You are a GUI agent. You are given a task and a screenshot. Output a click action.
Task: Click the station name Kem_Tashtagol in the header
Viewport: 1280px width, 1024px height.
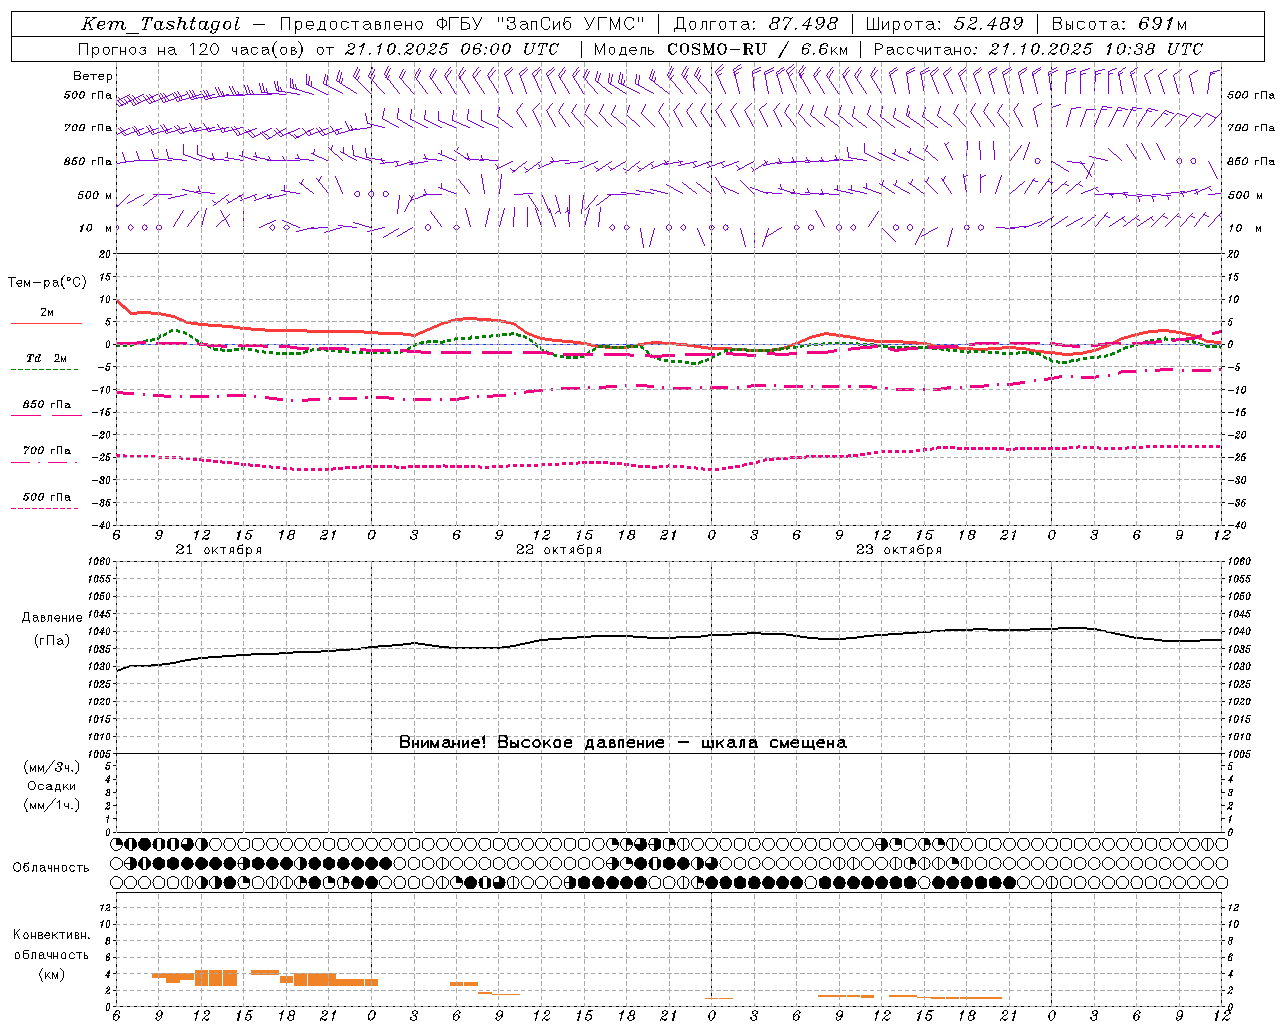click(161, 24)
